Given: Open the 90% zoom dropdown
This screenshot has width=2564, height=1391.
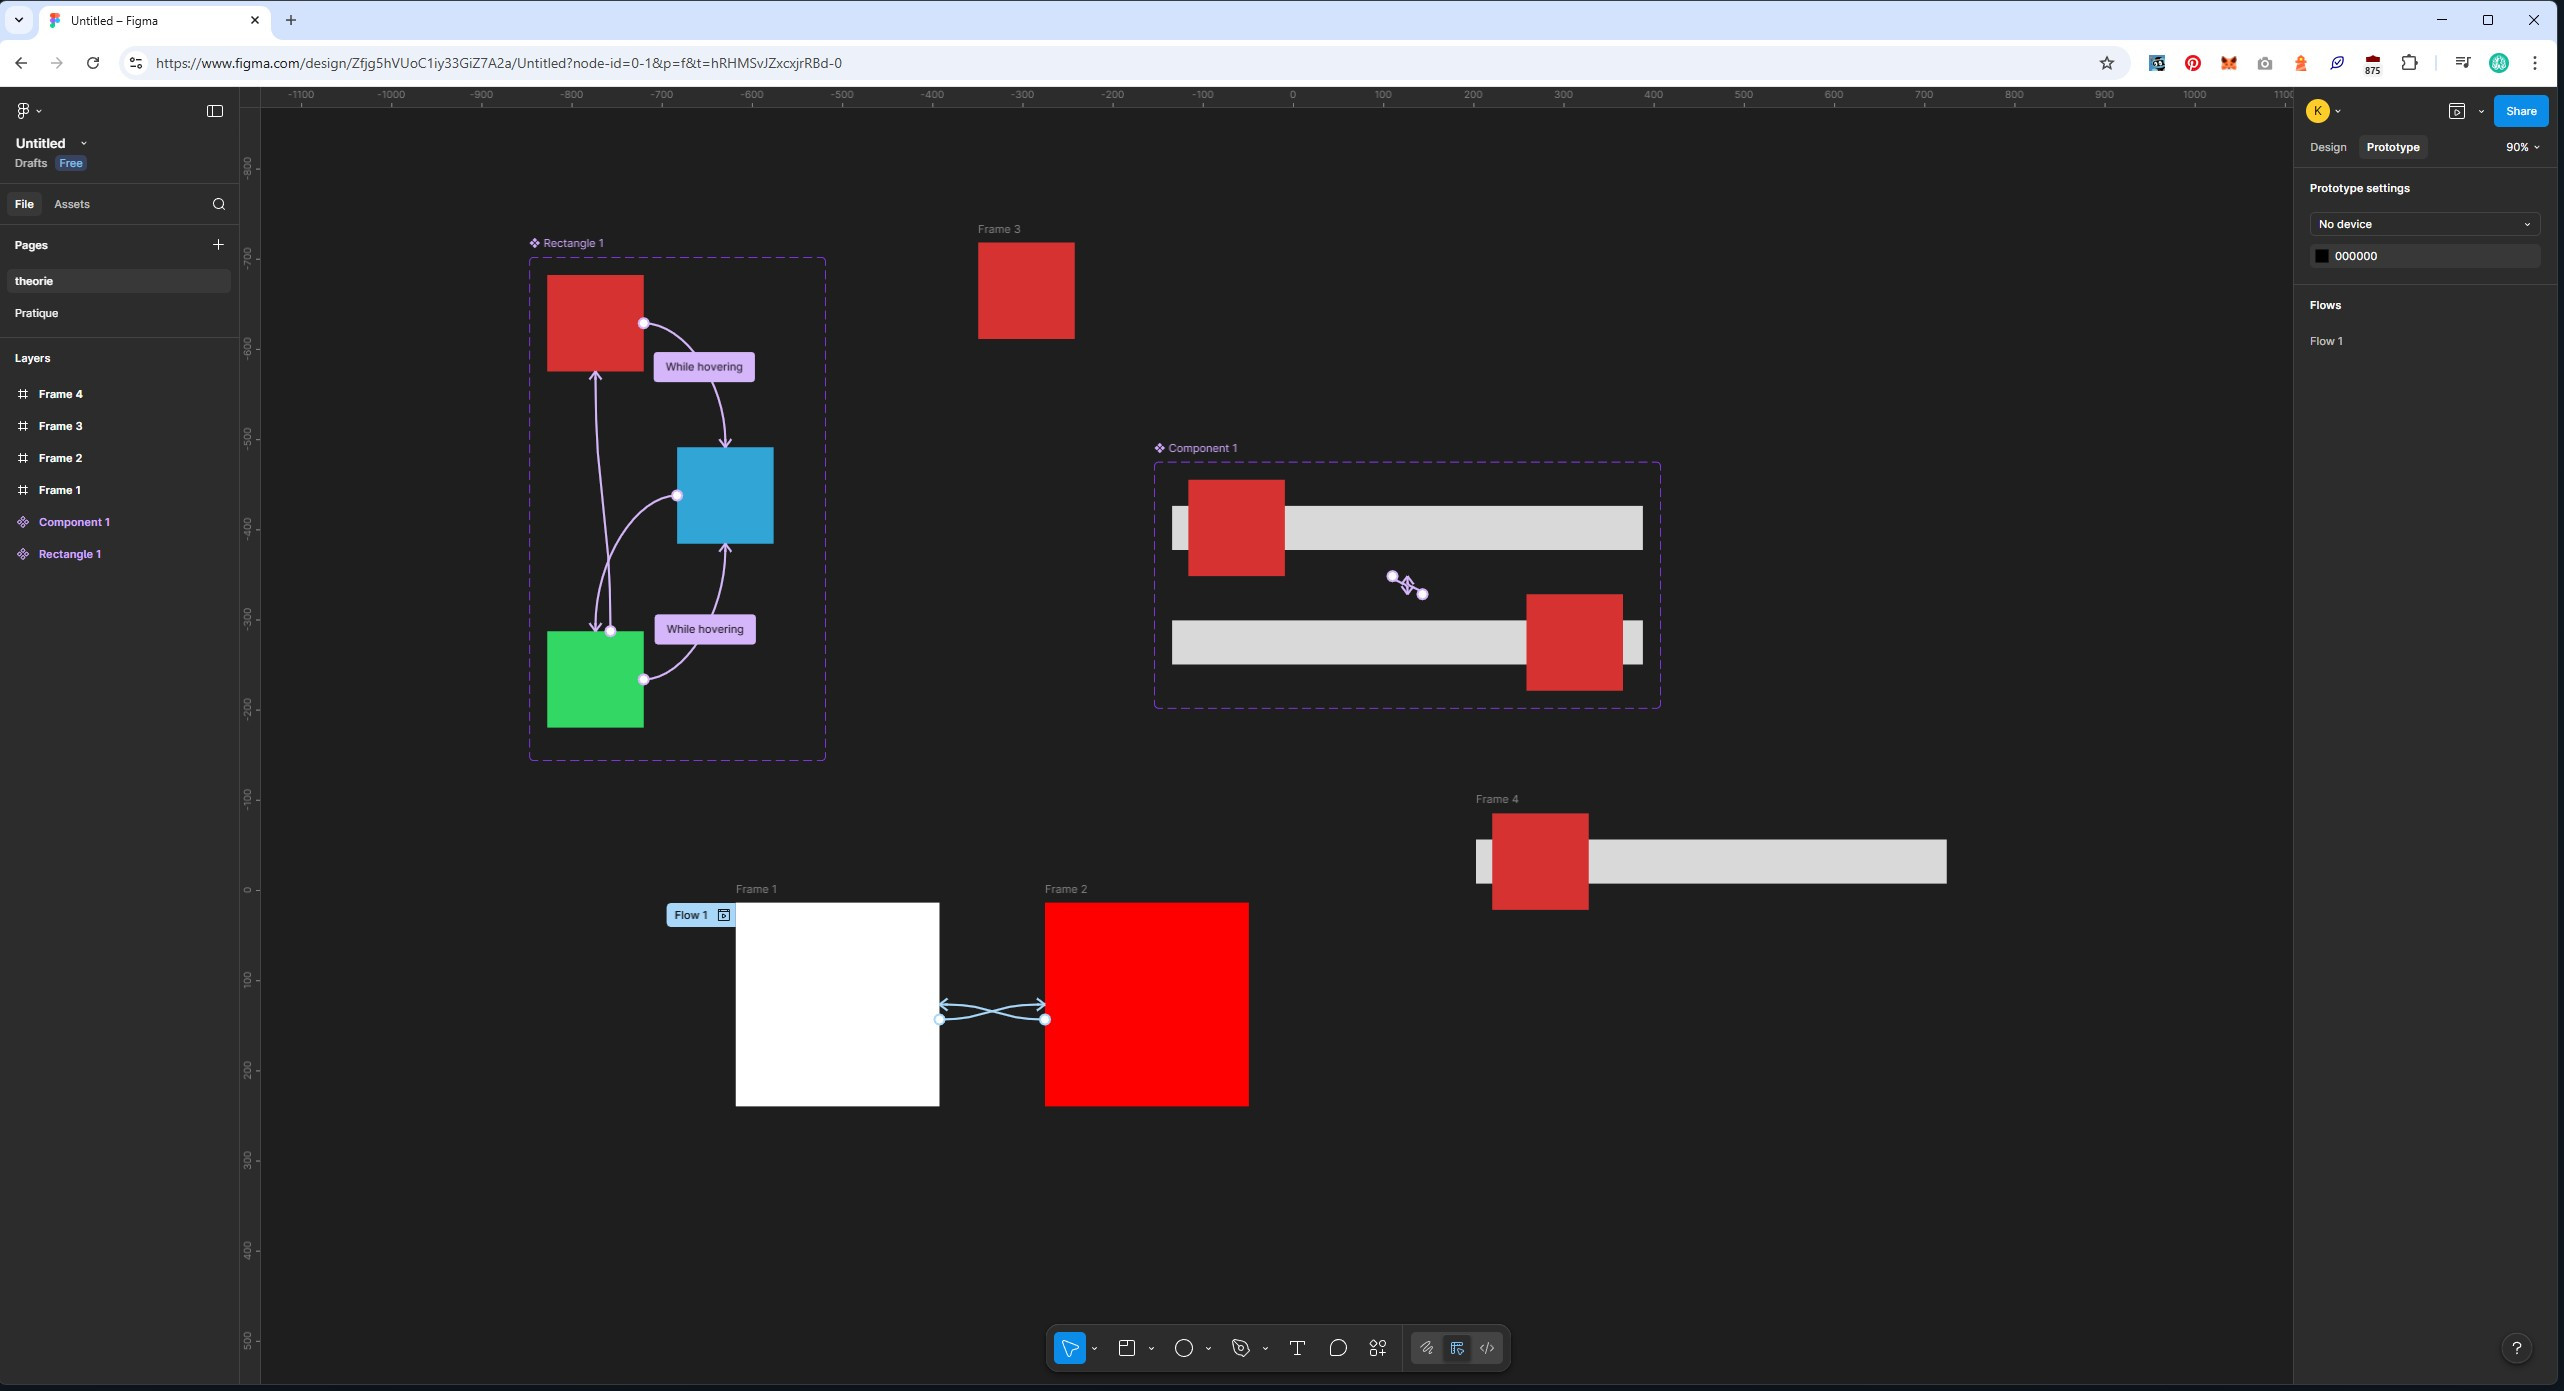Looking at the screenshot, I should click(2523, 147).
